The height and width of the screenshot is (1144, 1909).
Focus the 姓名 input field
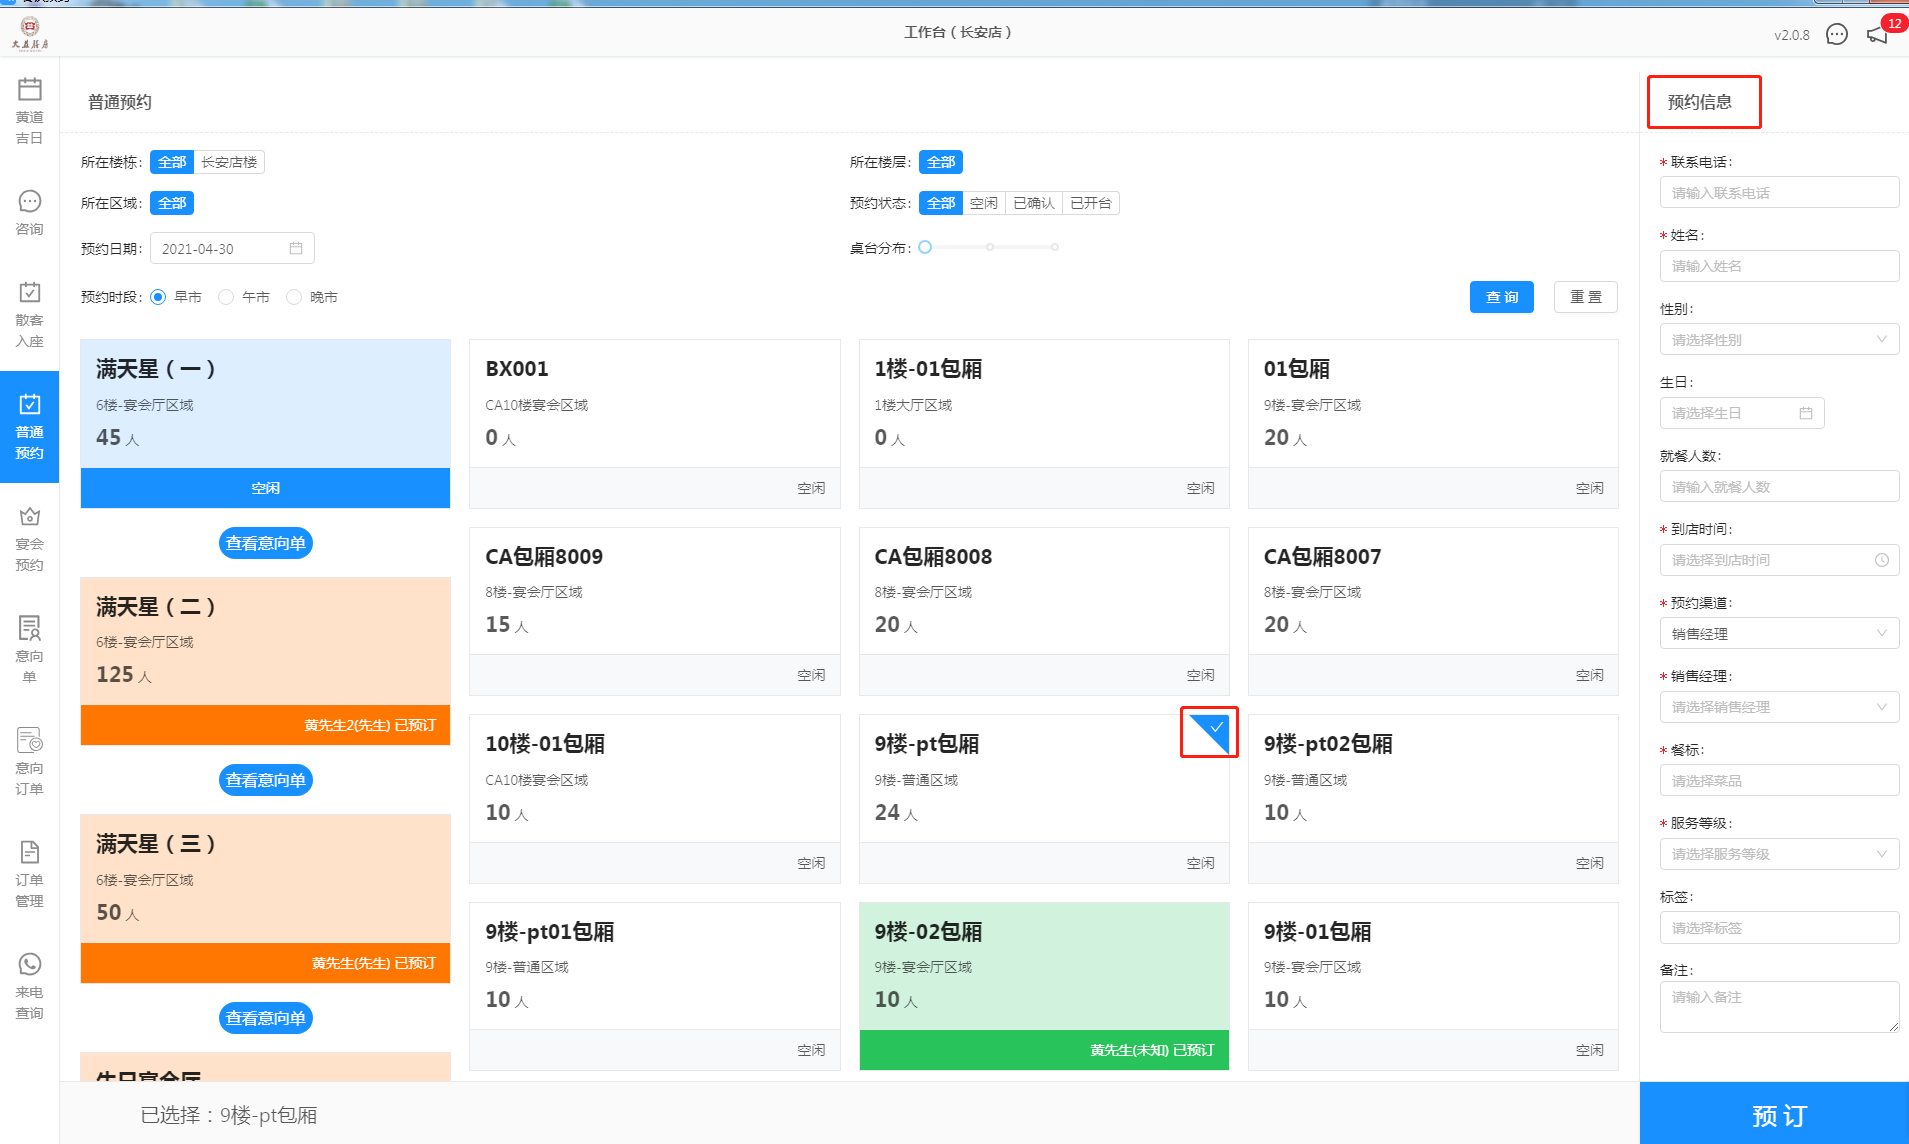(1779, 266)
